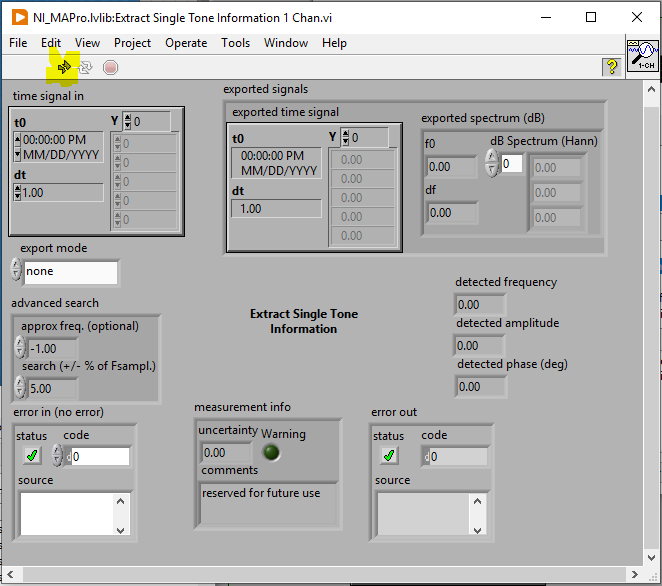Toggle the error in status checkbox
662x586 pixels.
tap(34, 456)
